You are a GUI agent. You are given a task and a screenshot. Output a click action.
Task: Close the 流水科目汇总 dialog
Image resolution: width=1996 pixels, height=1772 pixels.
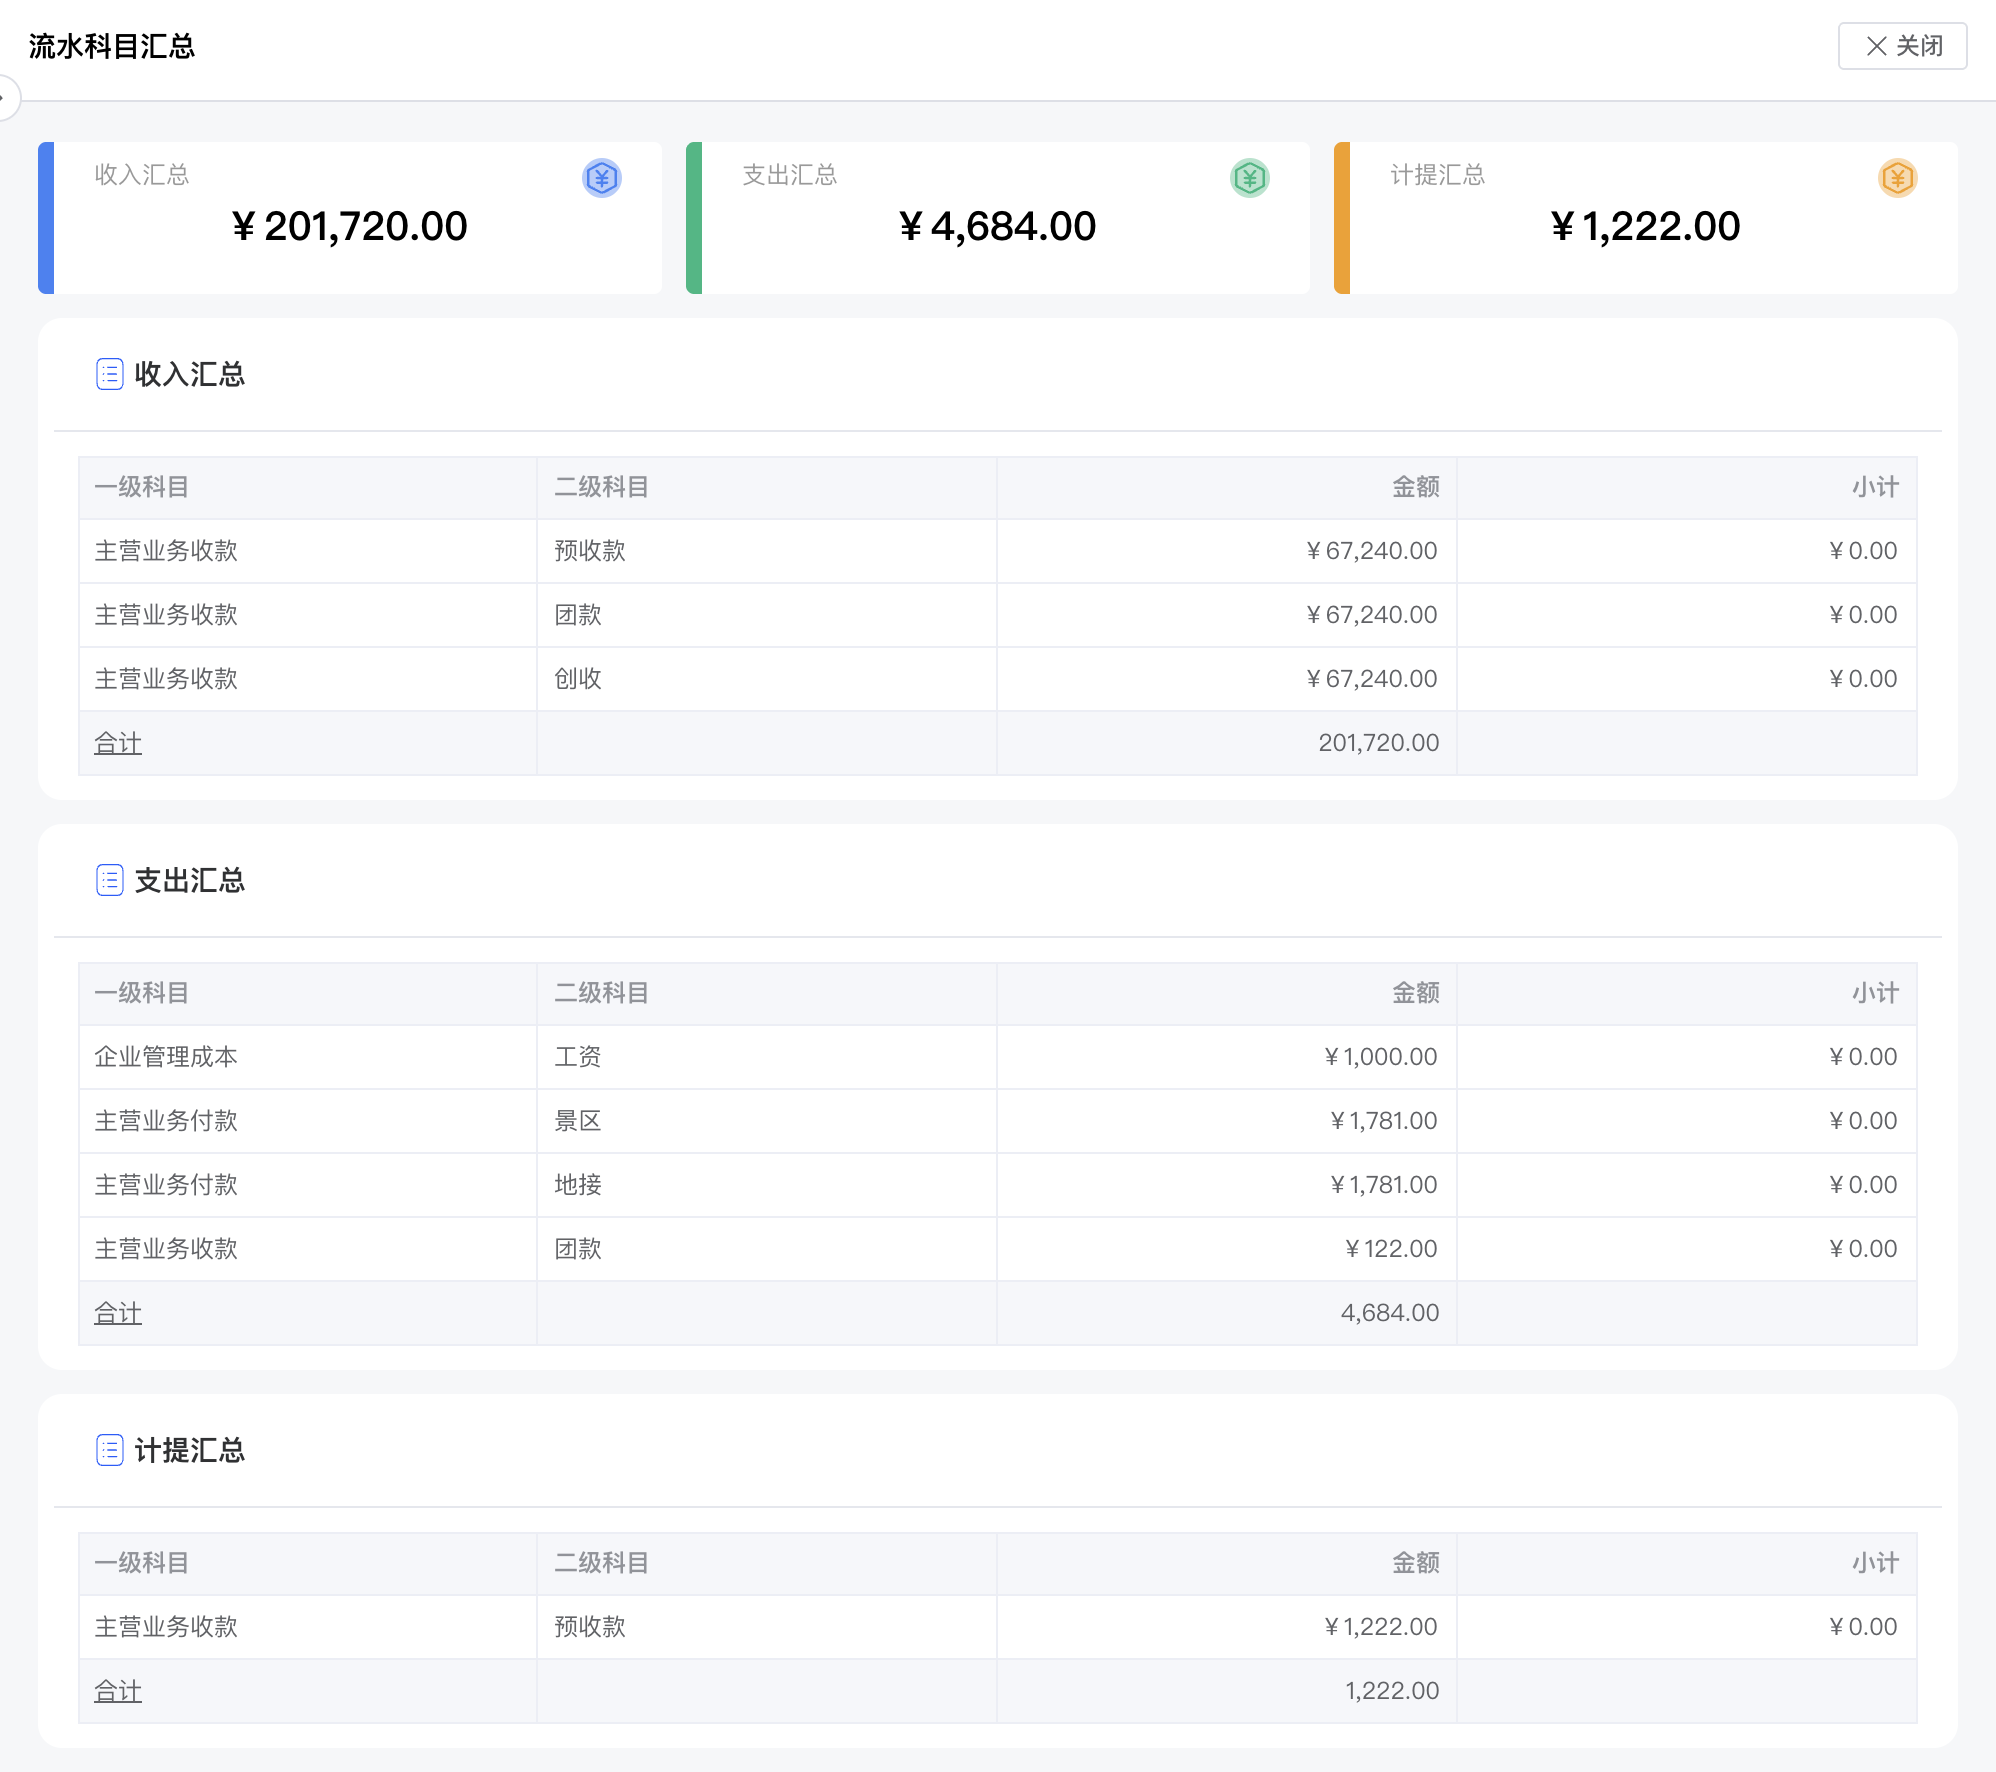pyautogui.click(x=1902, y=46)
